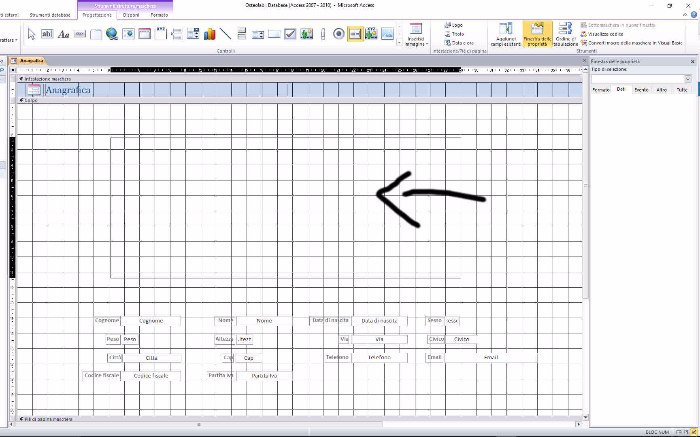Choose the Toggle Button control
The image size is (700, 437).
click(242, 34)
